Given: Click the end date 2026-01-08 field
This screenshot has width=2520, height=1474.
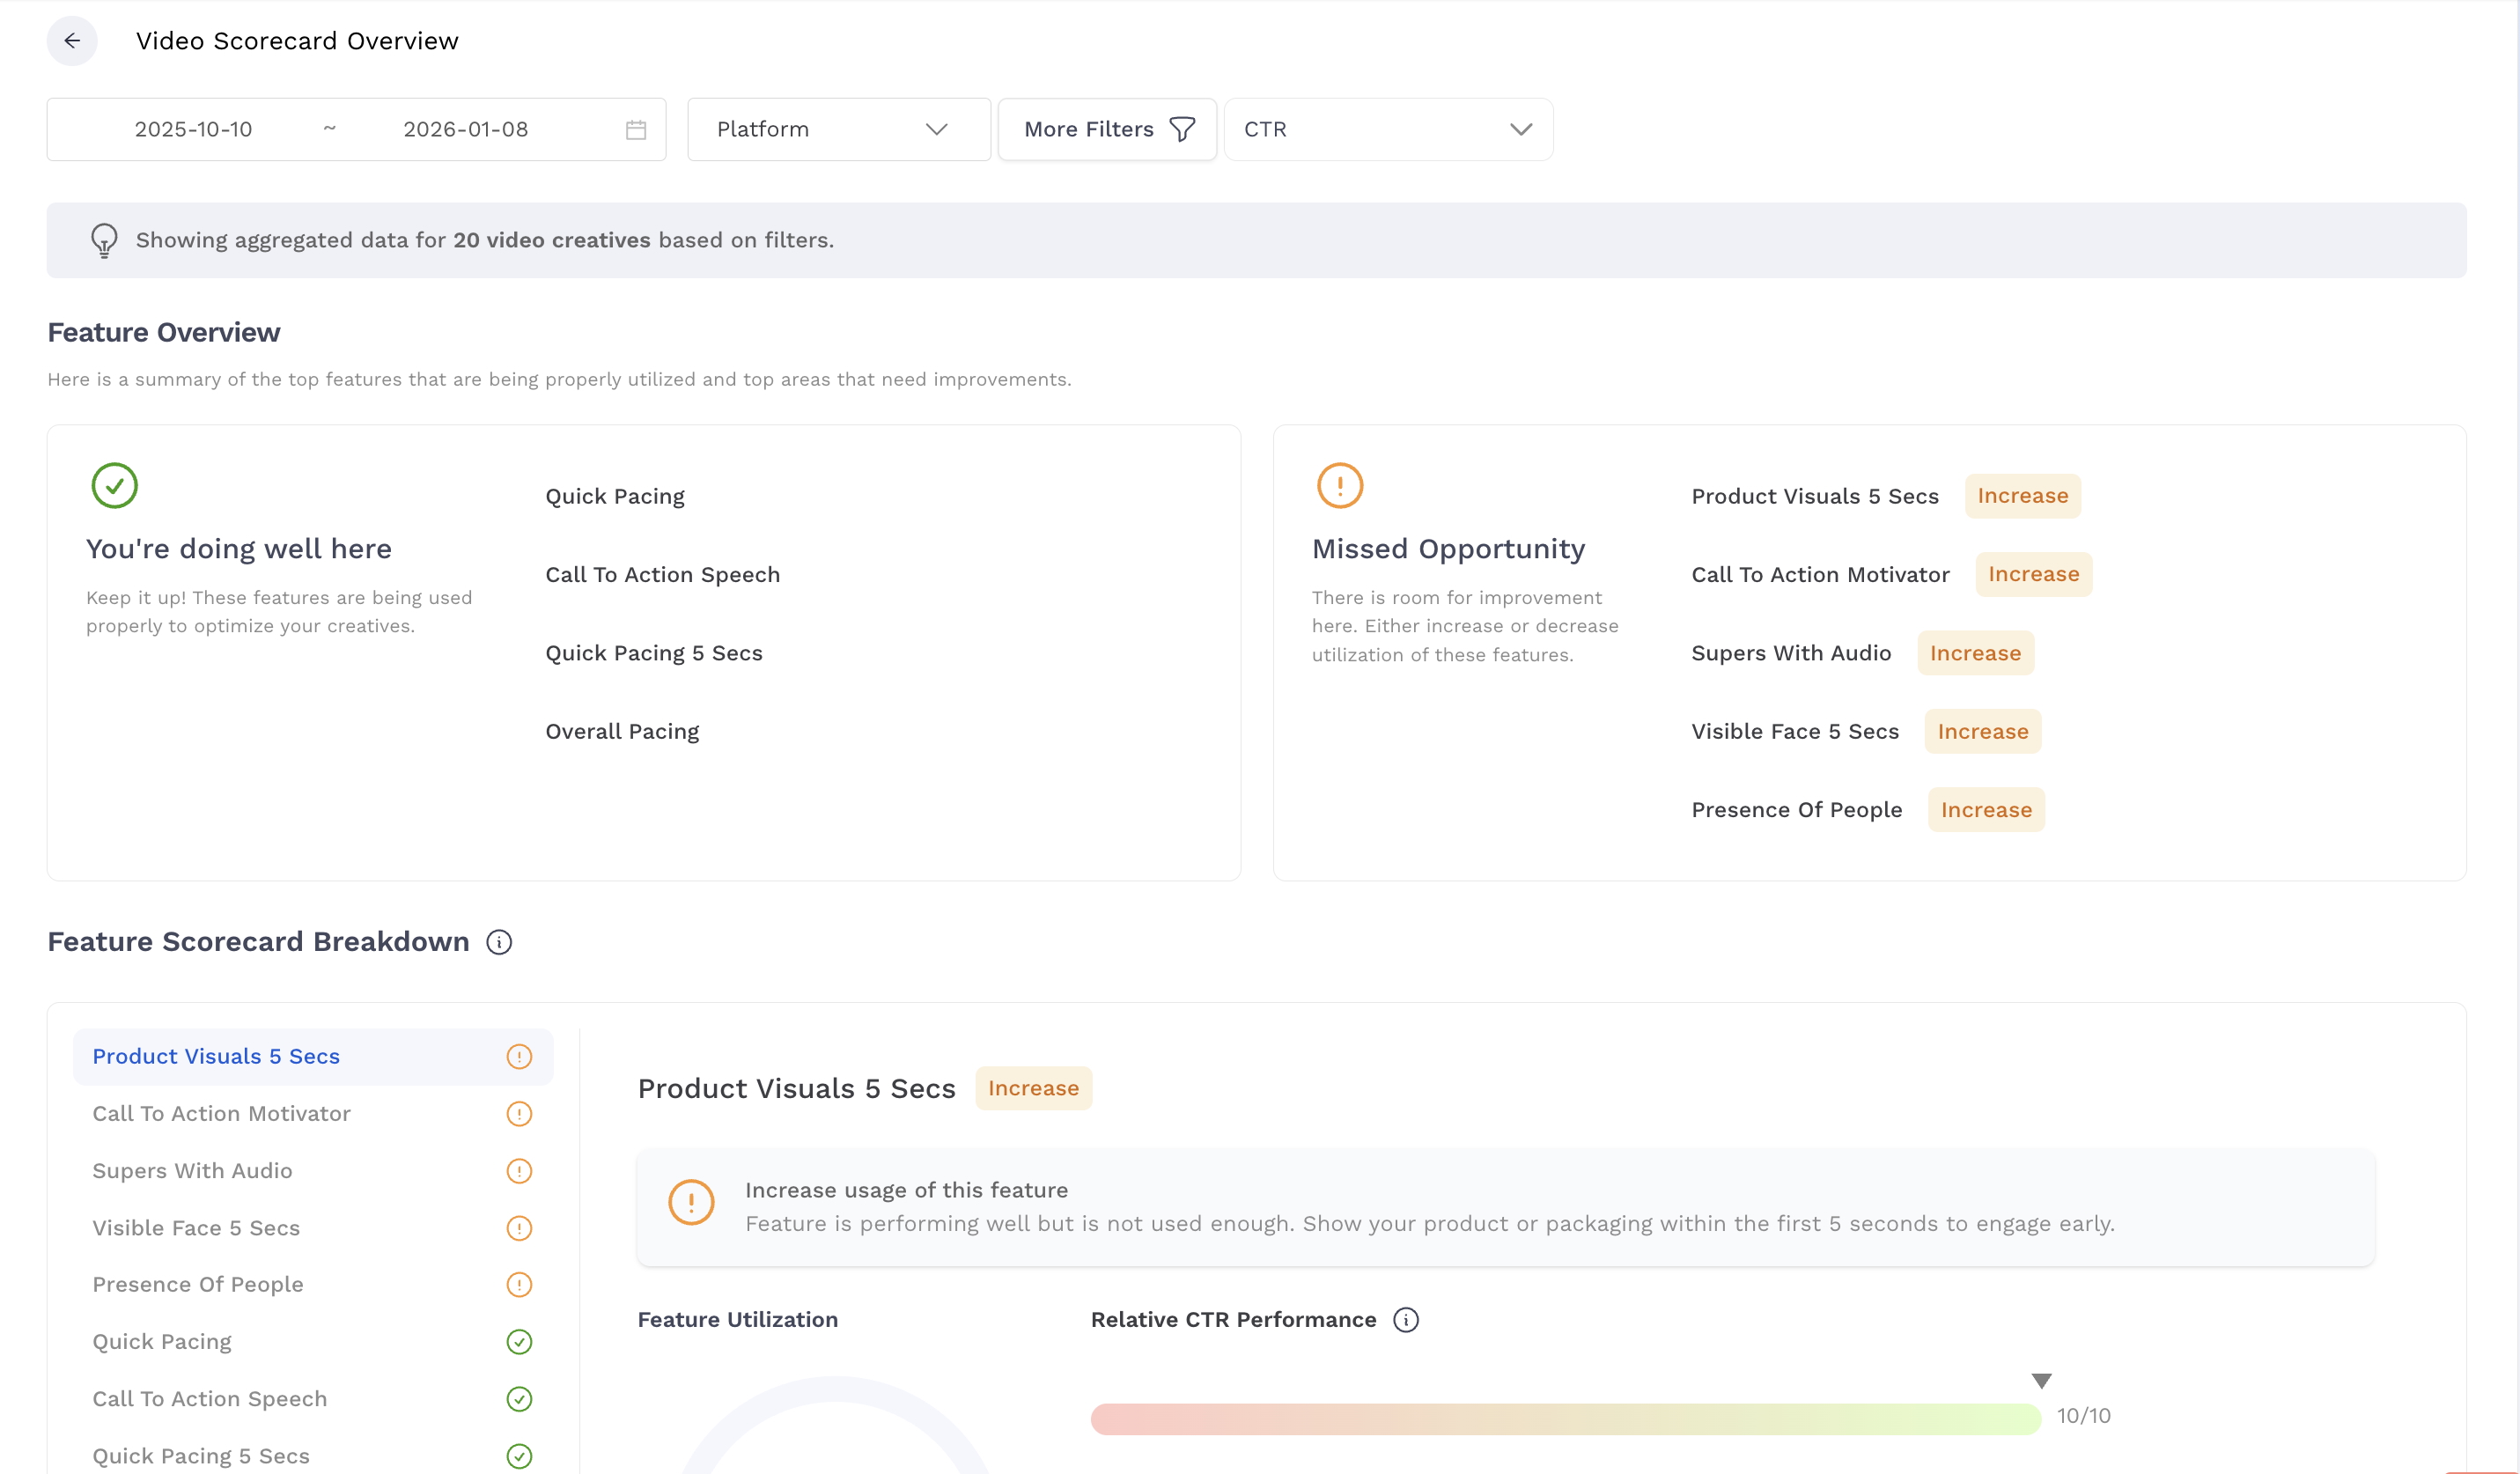Looking at the screenshot, I should [465, 130].
